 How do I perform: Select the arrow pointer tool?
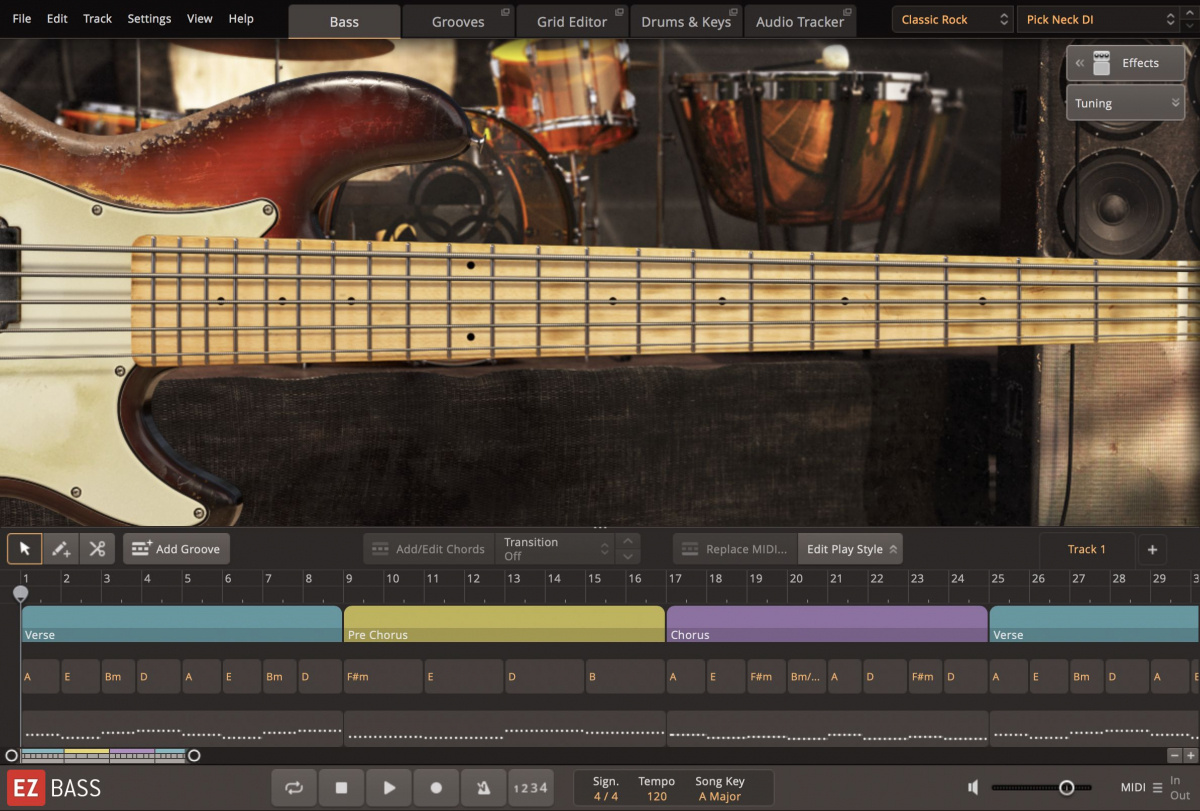(x=25, y=548)
